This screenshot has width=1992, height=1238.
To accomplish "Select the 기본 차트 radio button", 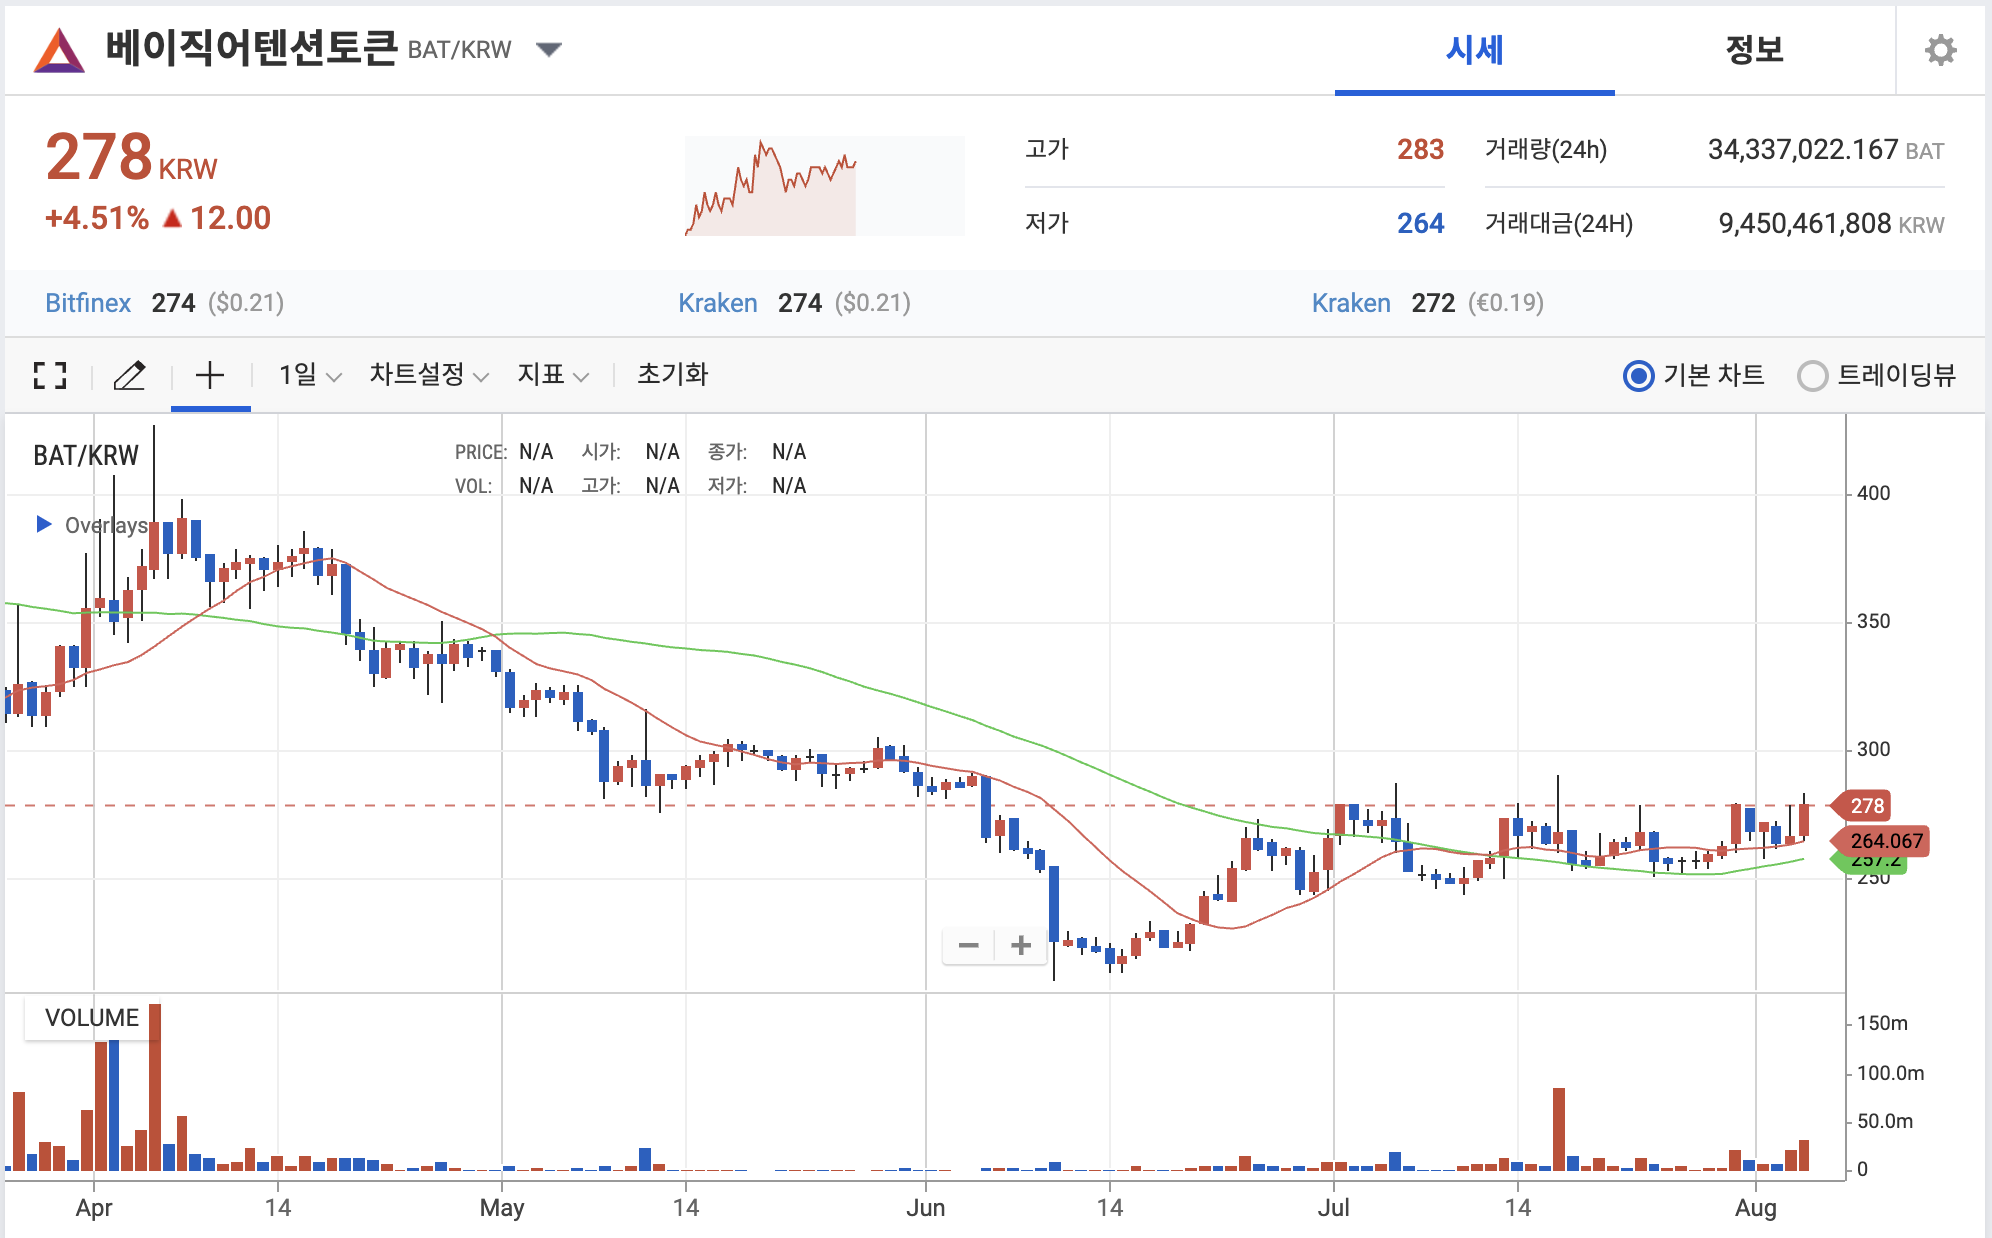I will click(1638, 376).
